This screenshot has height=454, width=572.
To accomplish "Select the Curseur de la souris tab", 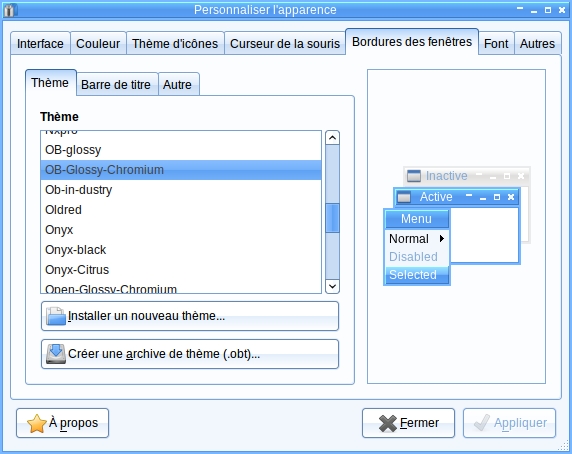I will [285, 43].
